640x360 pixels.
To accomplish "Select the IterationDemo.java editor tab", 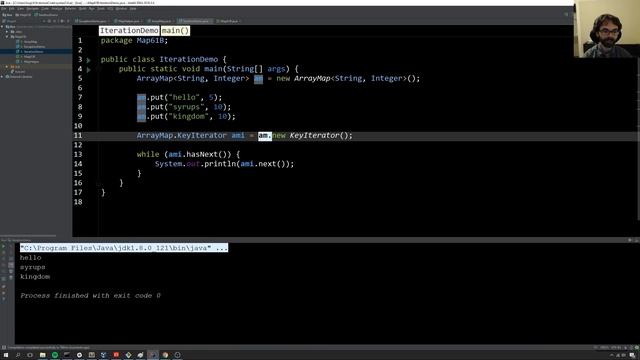I will [195, 21].
